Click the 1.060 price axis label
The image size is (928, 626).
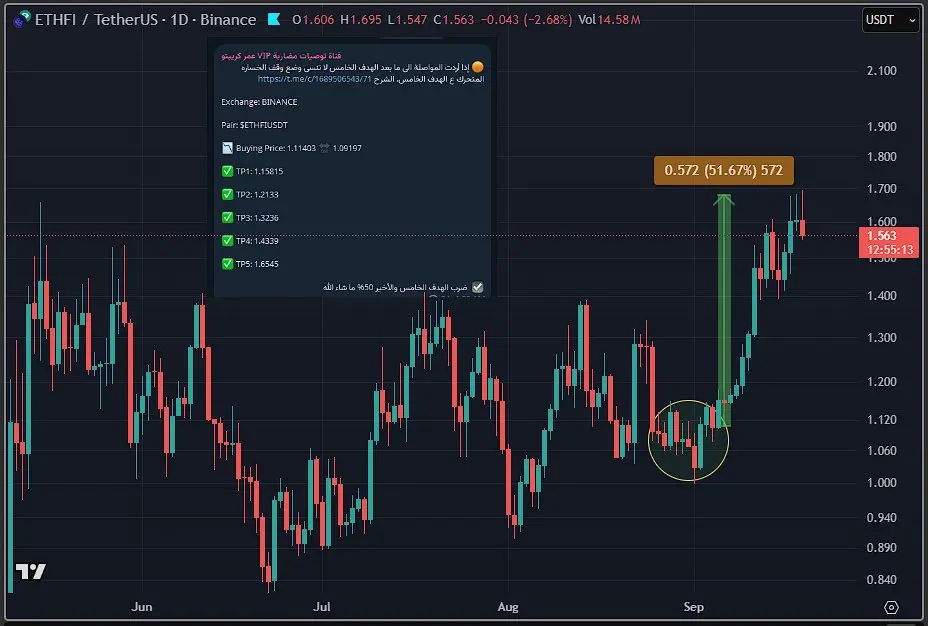(882, 450)
